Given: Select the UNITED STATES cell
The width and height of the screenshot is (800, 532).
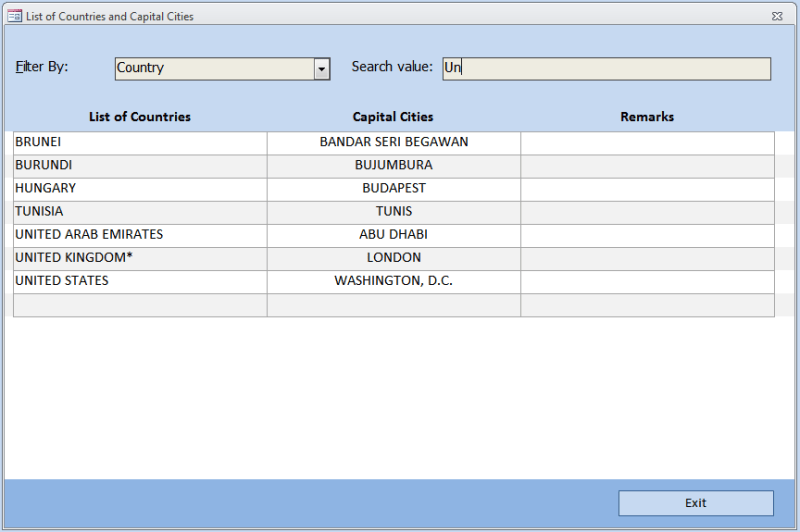Looking at the screenshot, I should [x=140, y=282].
